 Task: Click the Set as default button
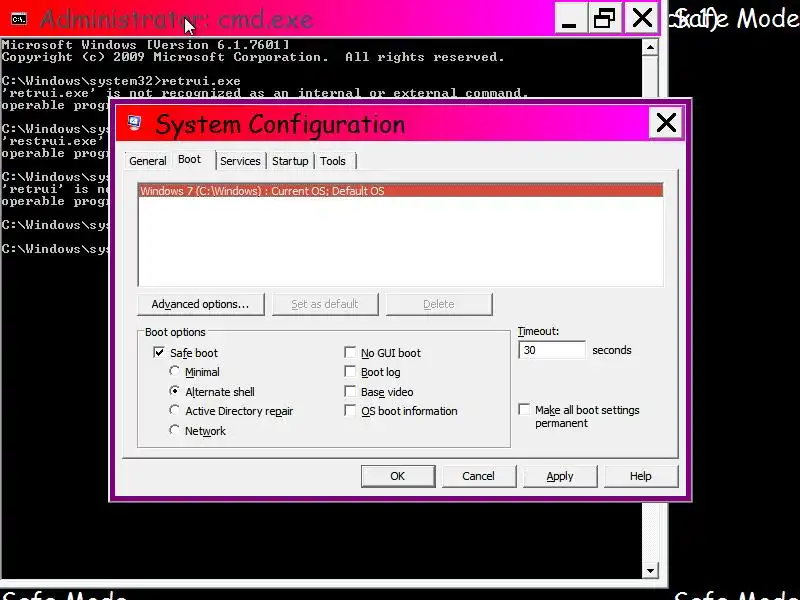click(x=325, y=304)
